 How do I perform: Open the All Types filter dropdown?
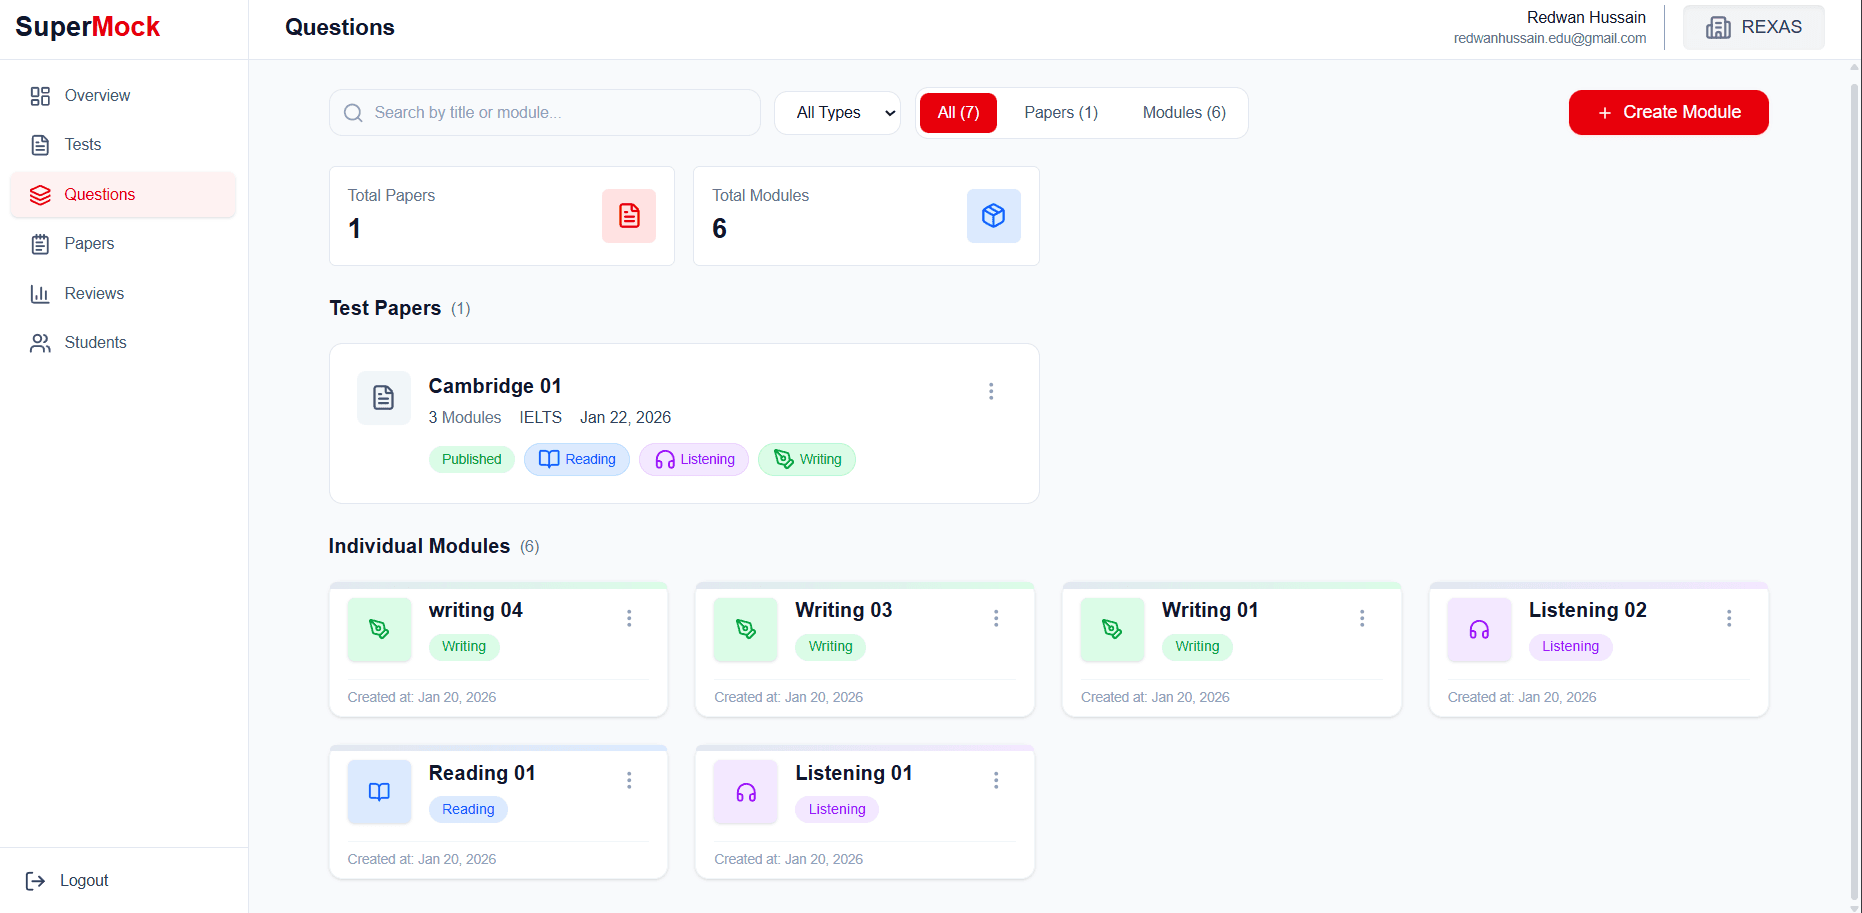[837, 112]
